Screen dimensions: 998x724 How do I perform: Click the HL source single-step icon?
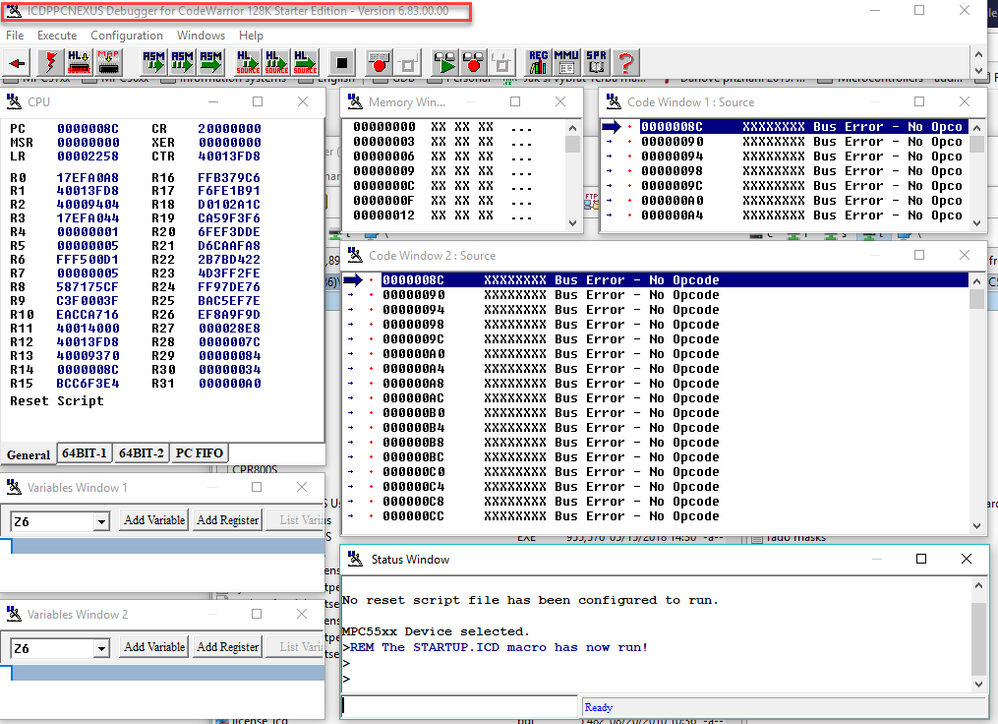248,63
